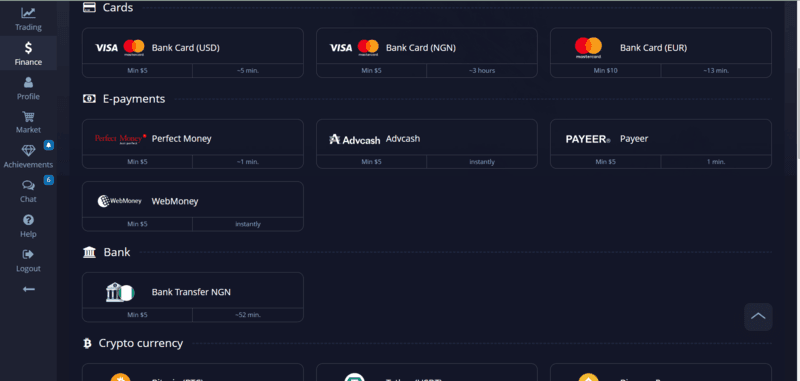The height and width of the screenshot is (381, 800).
Task: Click the Trading label in sidebar
Action: 28,28
